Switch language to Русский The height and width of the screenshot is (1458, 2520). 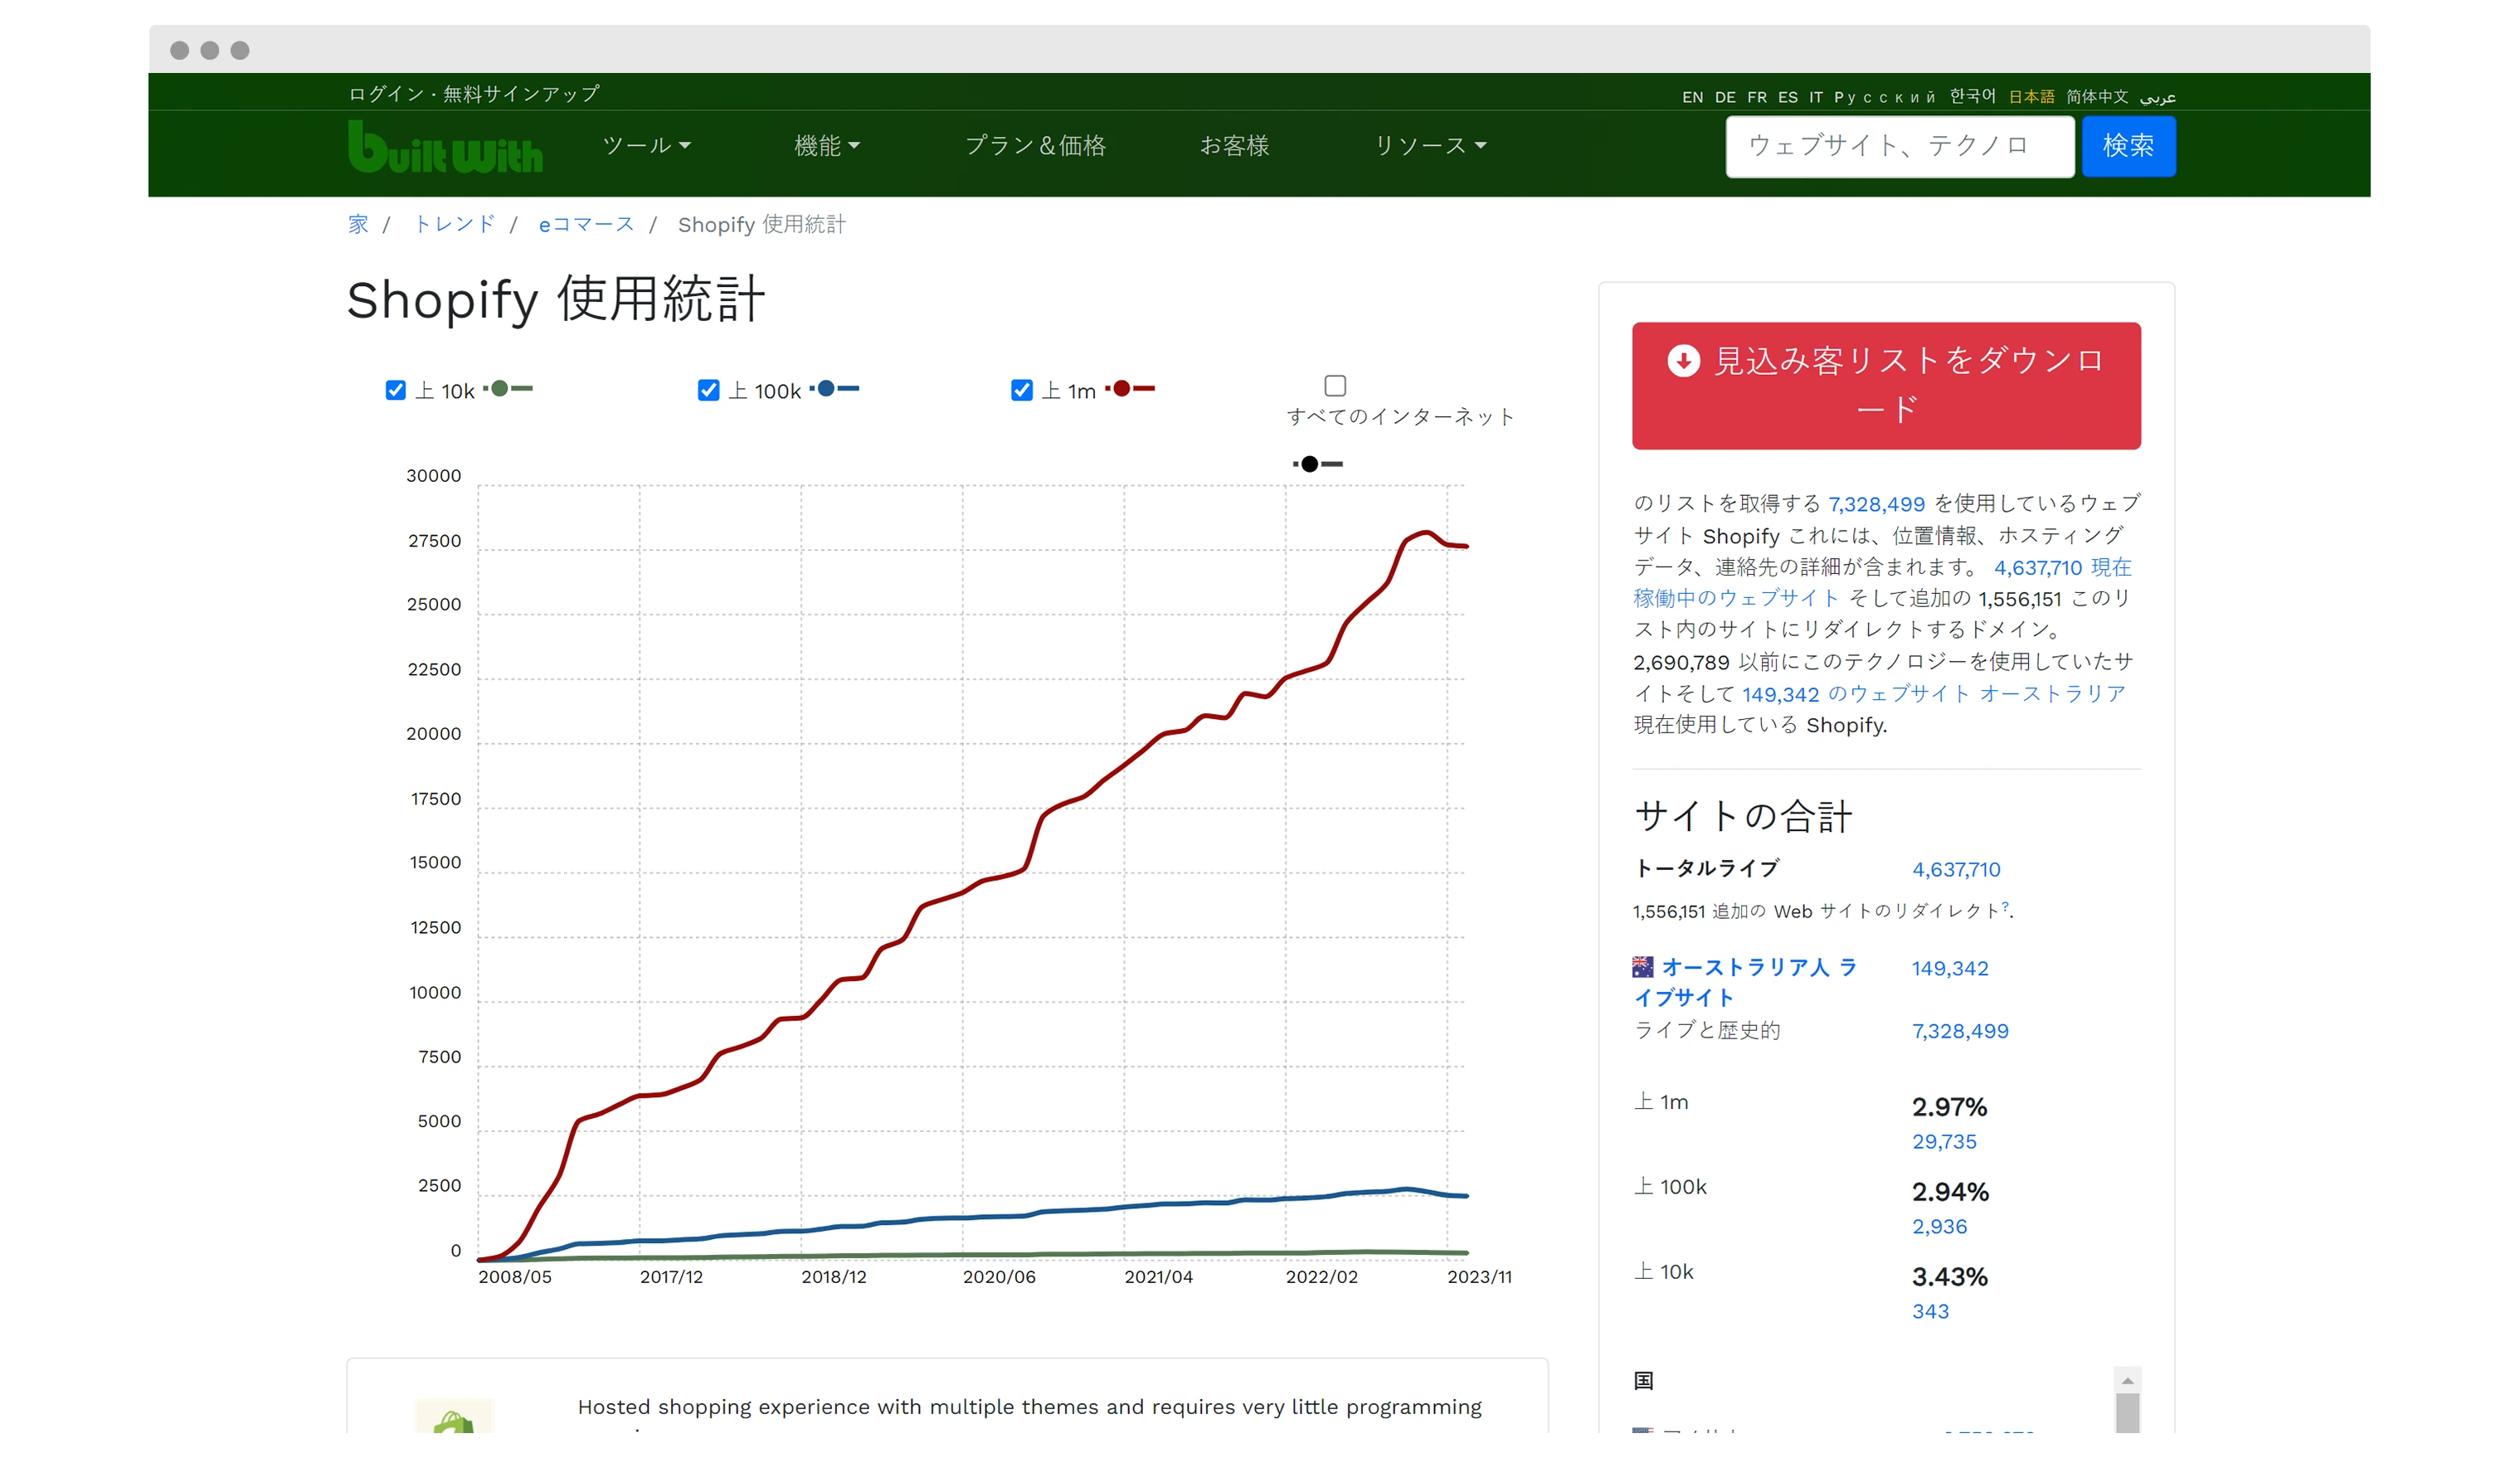(x=1885, y=97)
